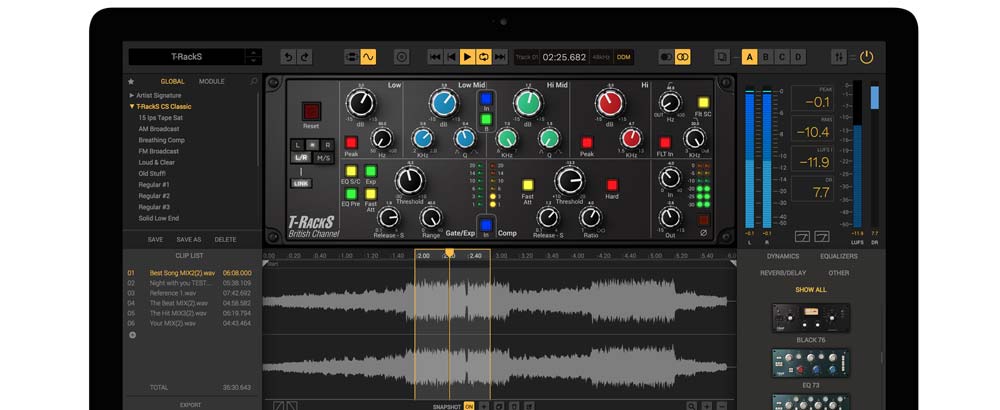Select the highlighted waveform view icon
The width and height of the screenshot is (1000, 410).
tap(368, 57)
